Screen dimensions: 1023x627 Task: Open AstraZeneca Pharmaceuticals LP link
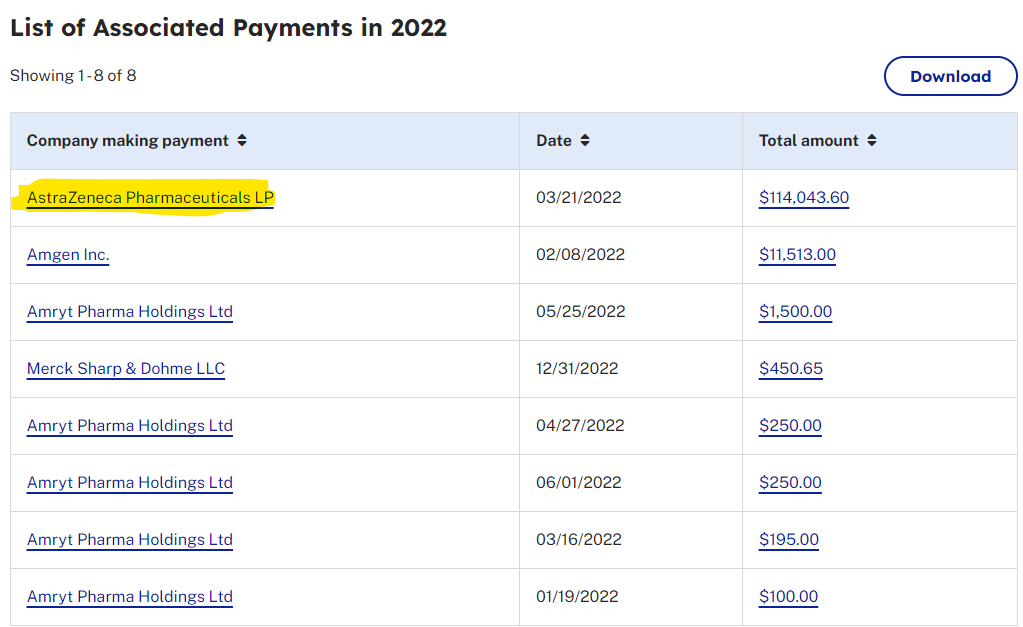[x=150, y=198]
